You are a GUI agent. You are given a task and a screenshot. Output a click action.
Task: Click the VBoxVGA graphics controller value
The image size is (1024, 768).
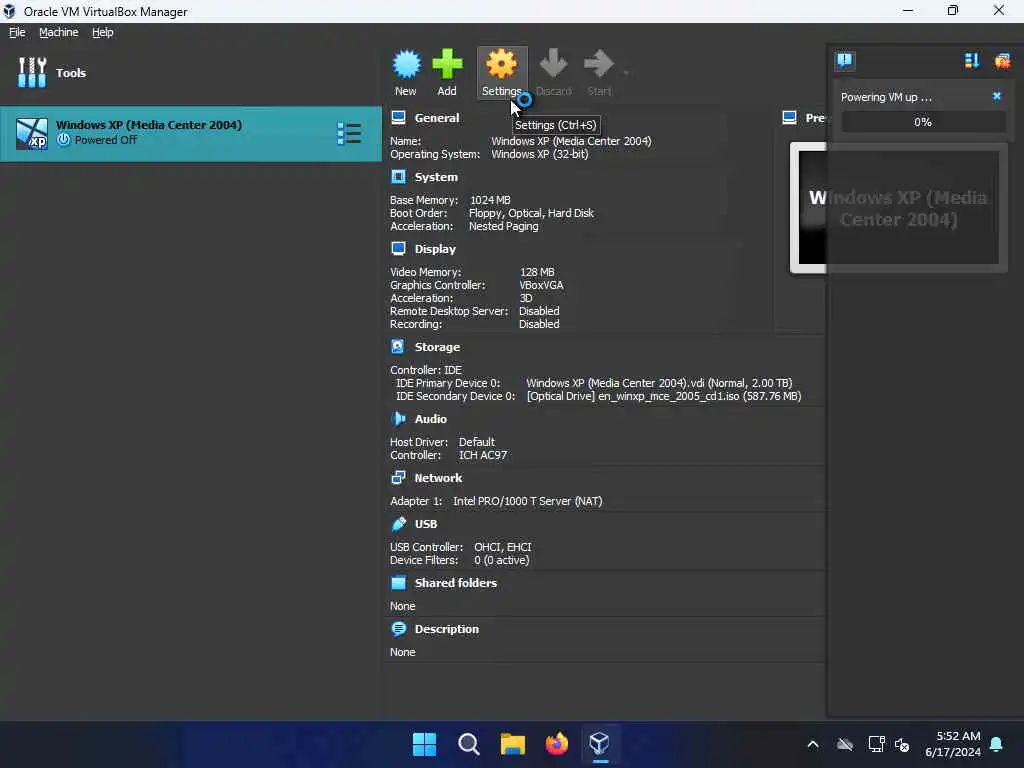click(541, 285)
